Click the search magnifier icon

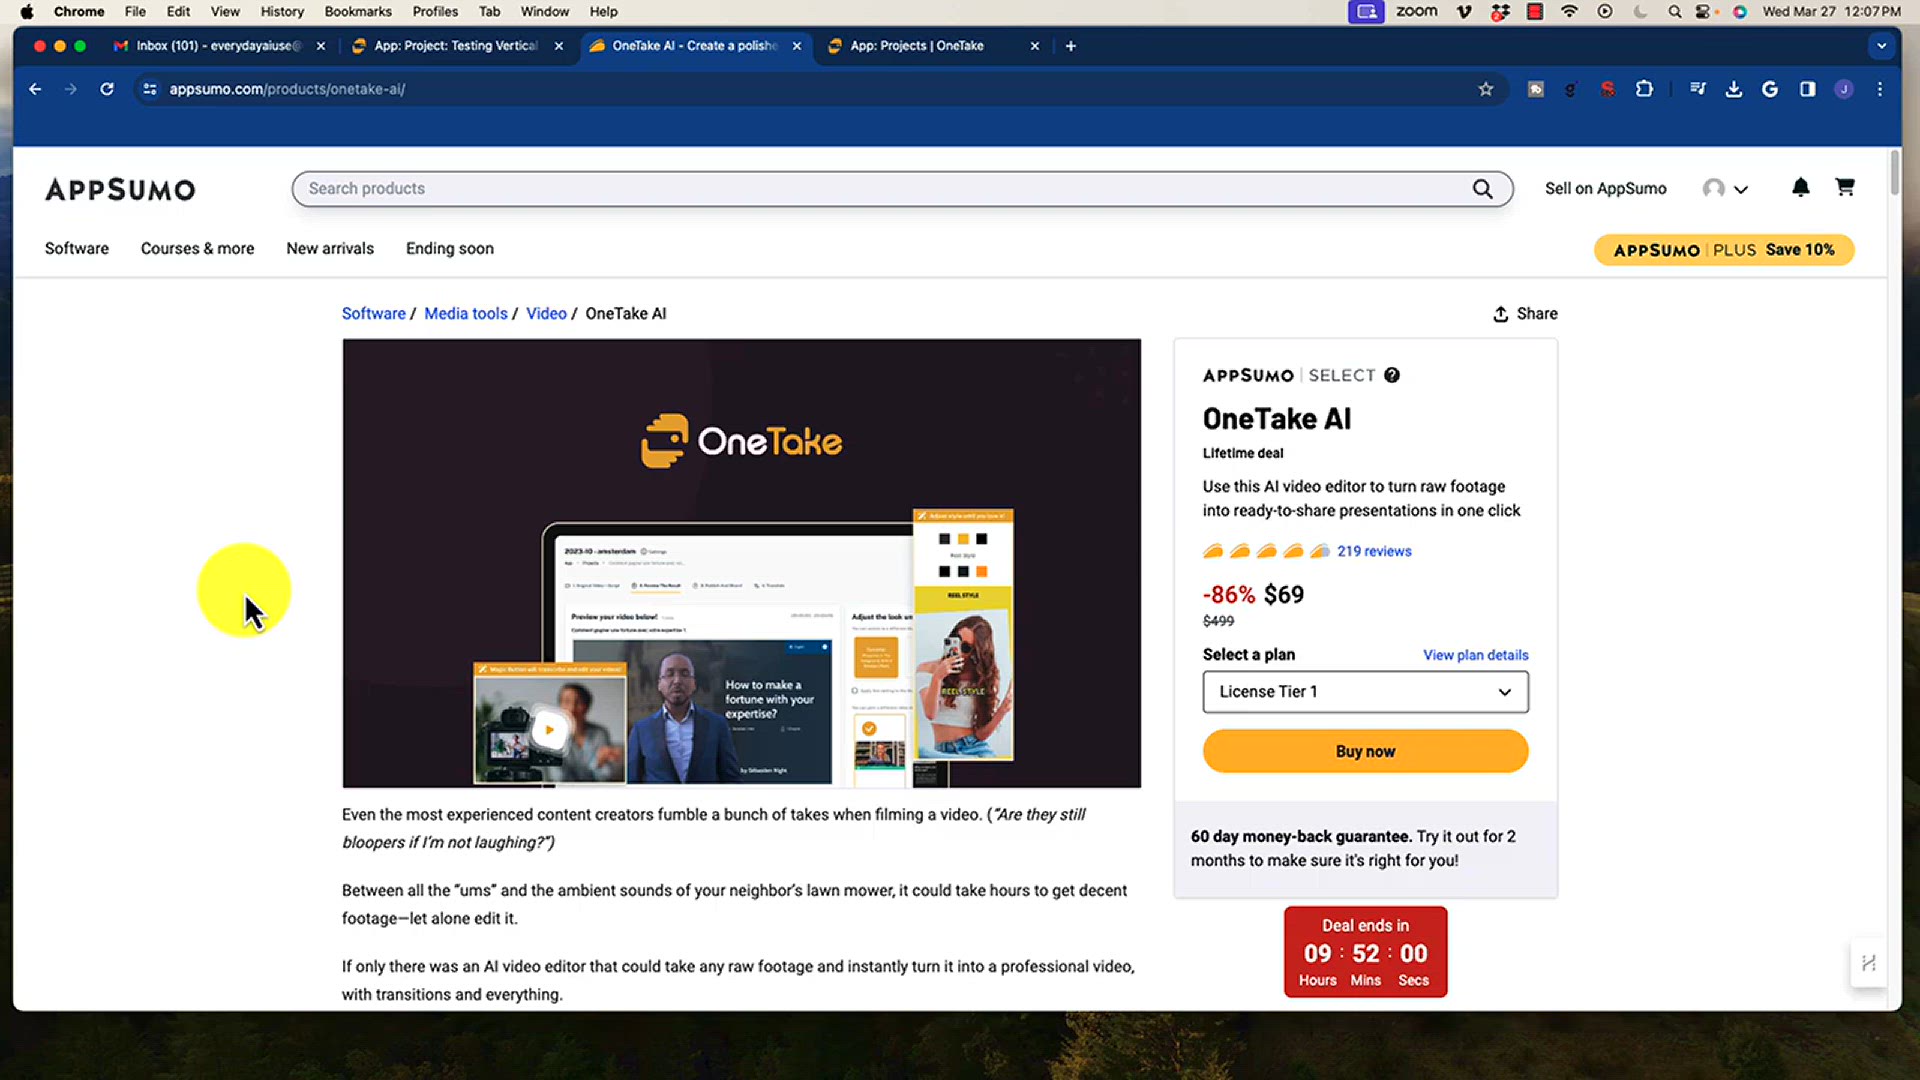point(1482,189)
